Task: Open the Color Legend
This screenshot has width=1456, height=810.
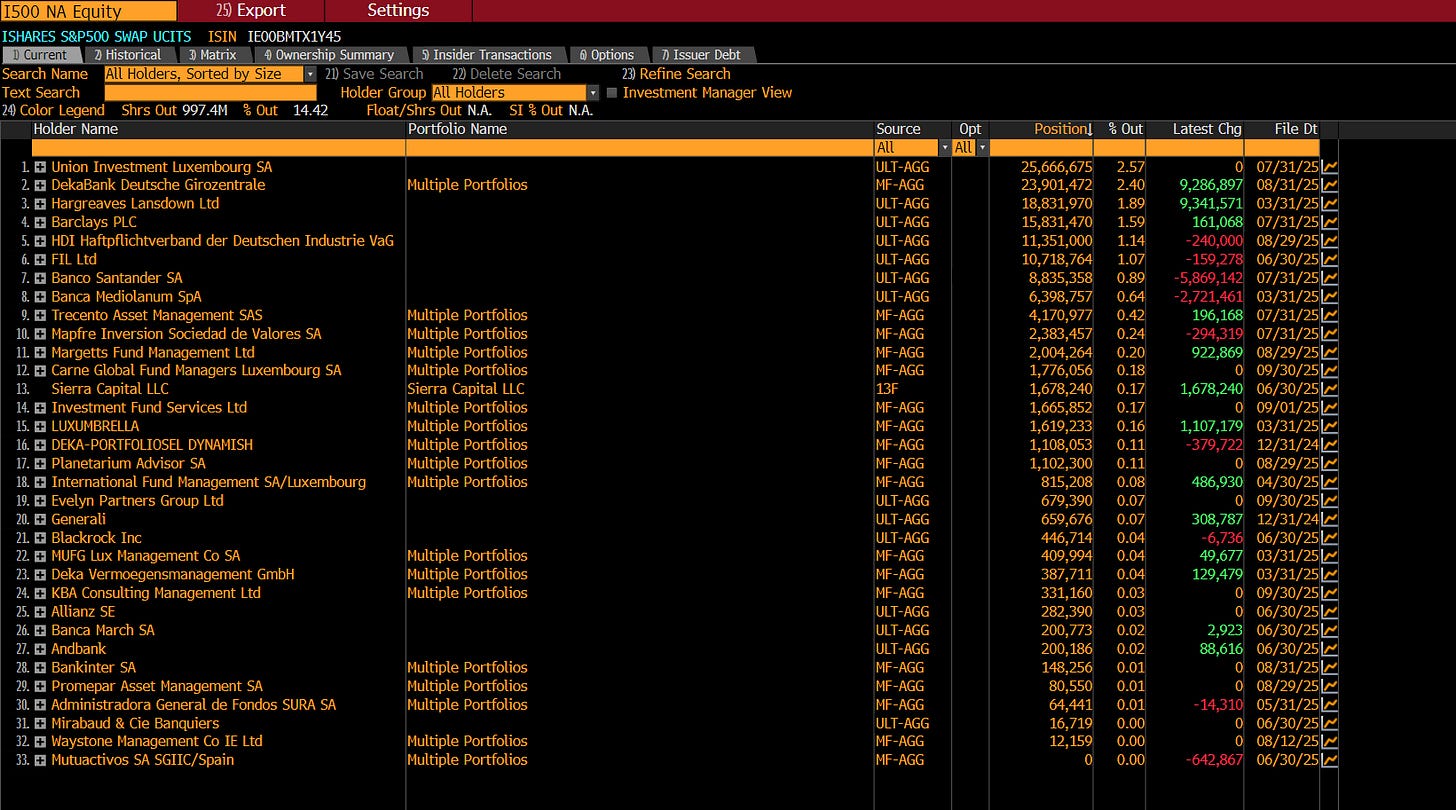Action: (x=53, y=111)
